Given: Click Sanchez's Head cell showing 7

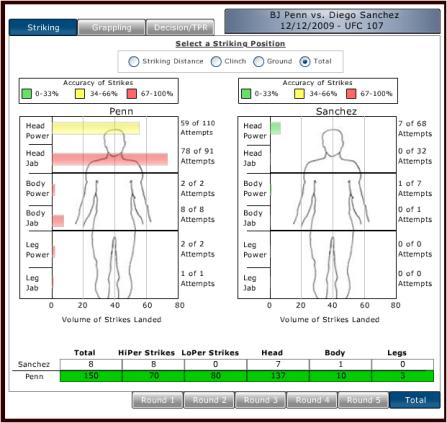Looking at the screenshot, I should pyautogui.click(x=278, y=364).
